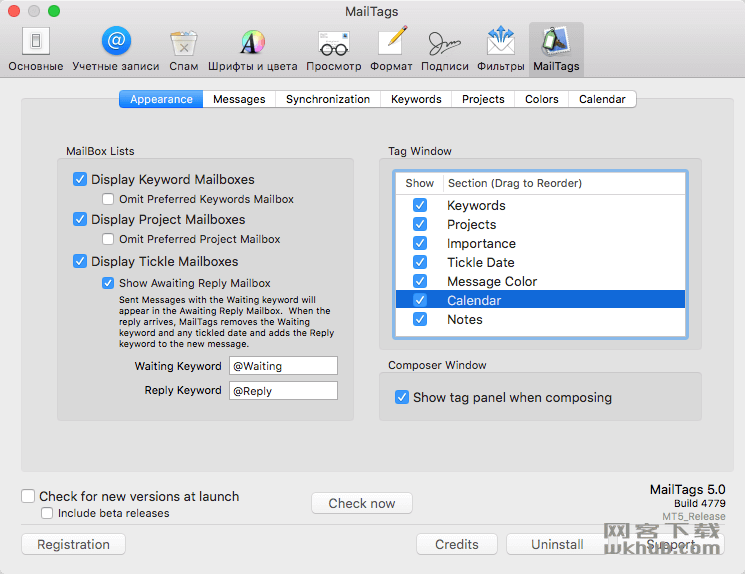Open the Synchronization tab
Viewport: 745px width, 574px height.
pyautogui.click(x=328, y=99)
